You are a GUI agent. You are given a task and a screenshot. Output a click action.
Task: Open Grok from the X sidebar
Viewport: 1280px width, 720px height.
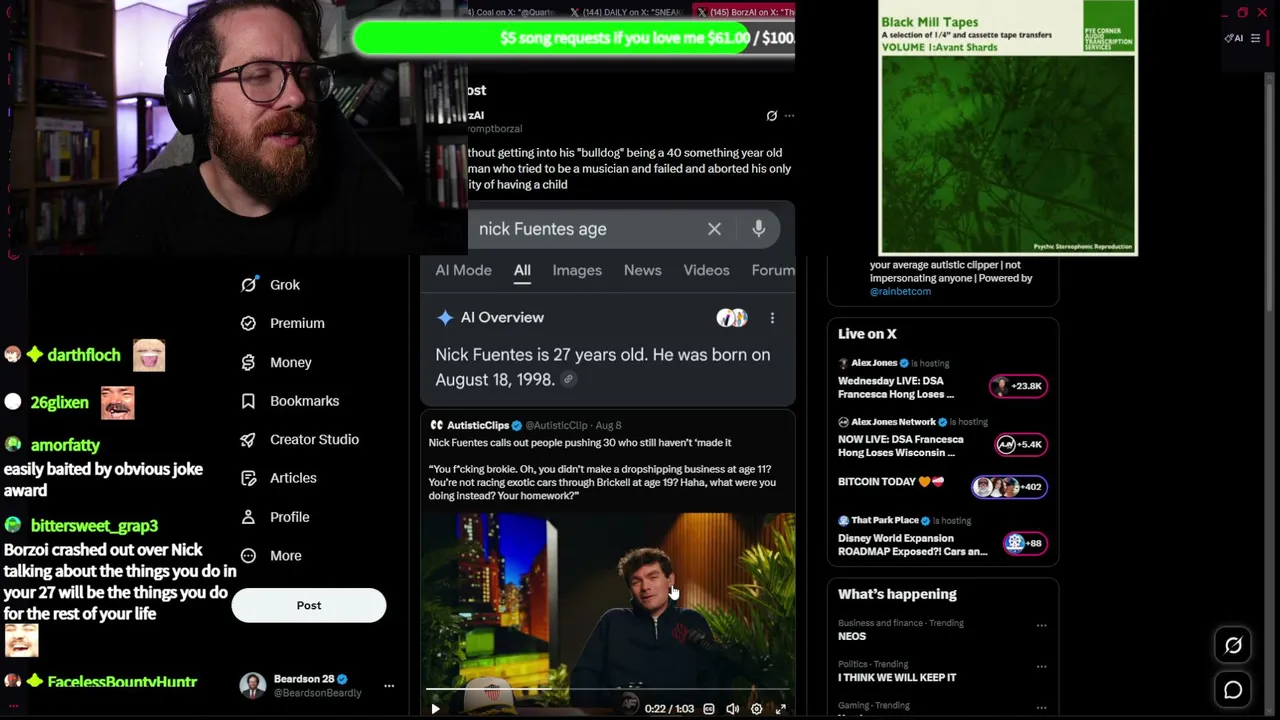270,285
